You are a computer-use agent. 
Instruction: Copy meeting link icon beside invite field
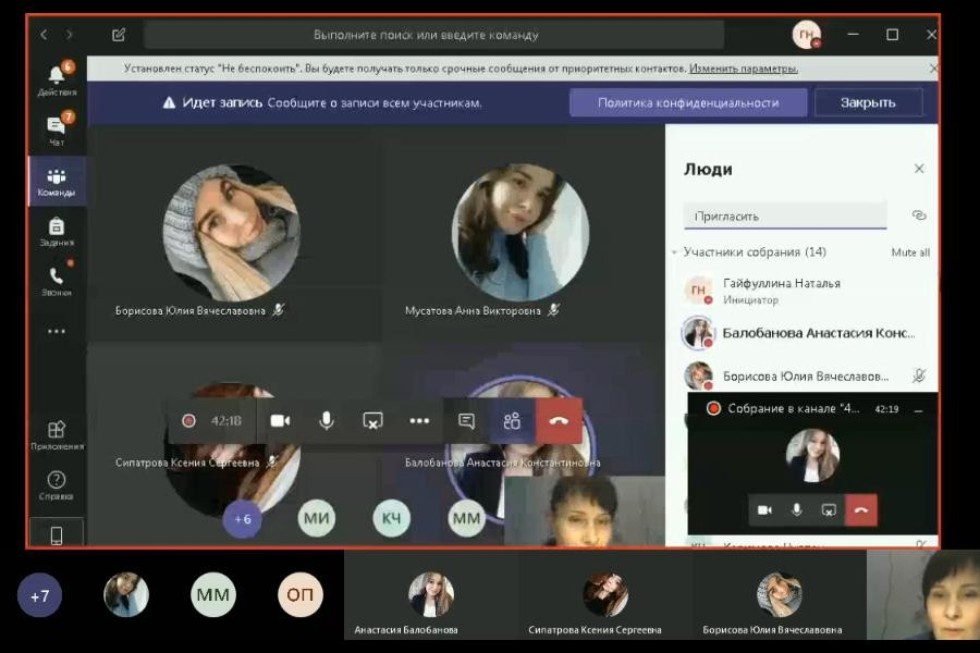[919, 215]
